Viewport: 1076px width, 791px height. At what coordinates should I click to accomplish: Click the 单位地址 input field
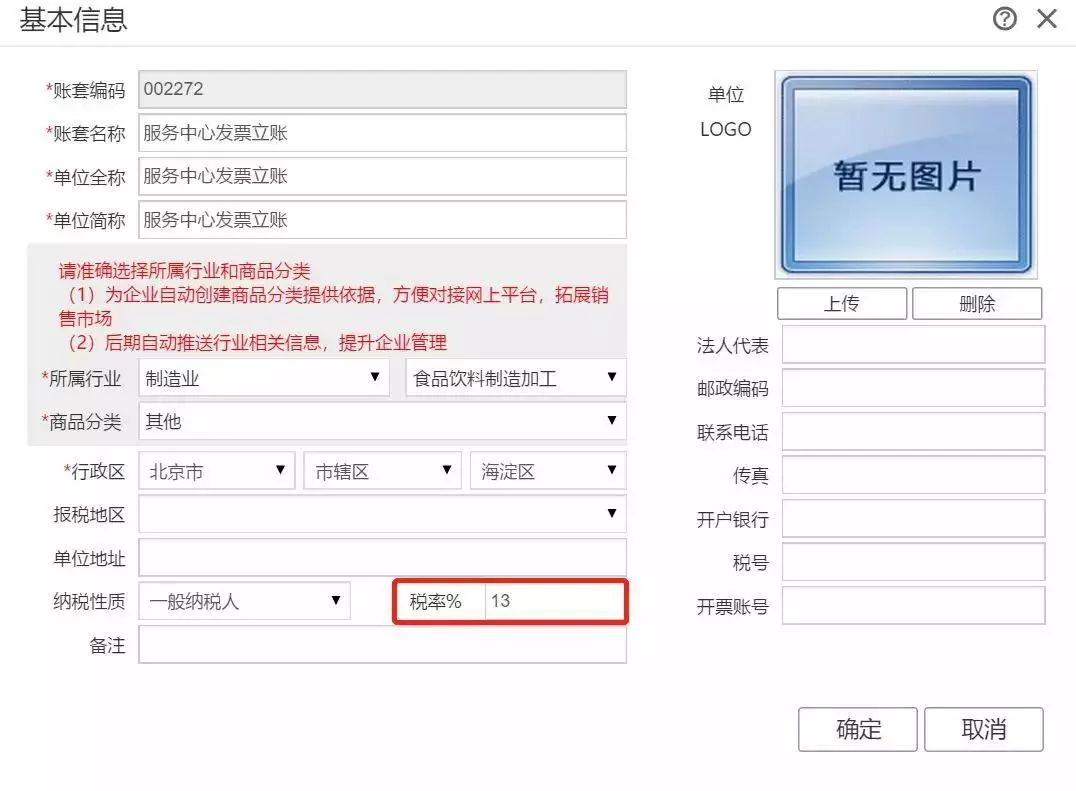[x=382, y=557]
